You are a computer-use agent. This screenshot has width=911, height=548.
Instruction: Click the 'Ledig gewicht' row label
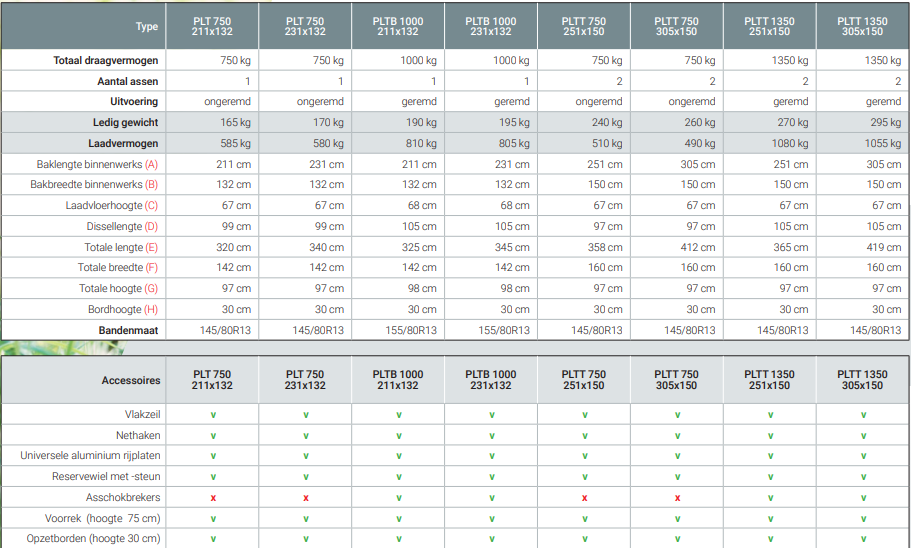(x=125, y=123)
